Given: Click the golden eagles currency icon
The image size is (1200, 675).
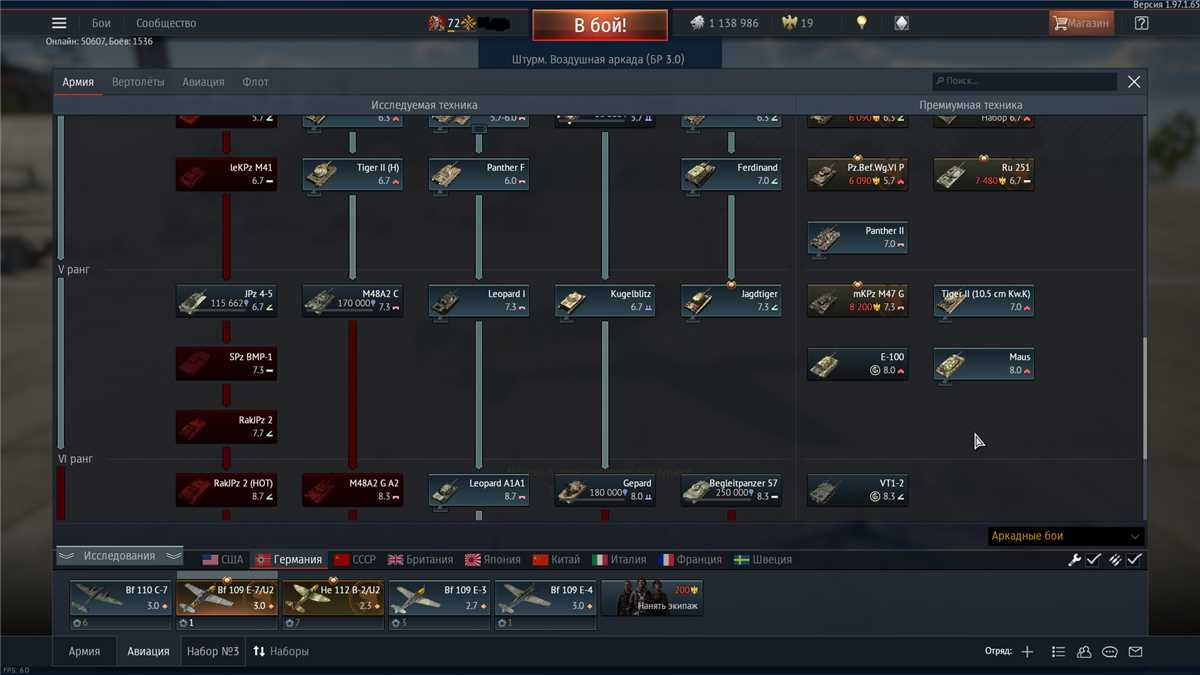Looking at the screenshot, I should point(790,23).
